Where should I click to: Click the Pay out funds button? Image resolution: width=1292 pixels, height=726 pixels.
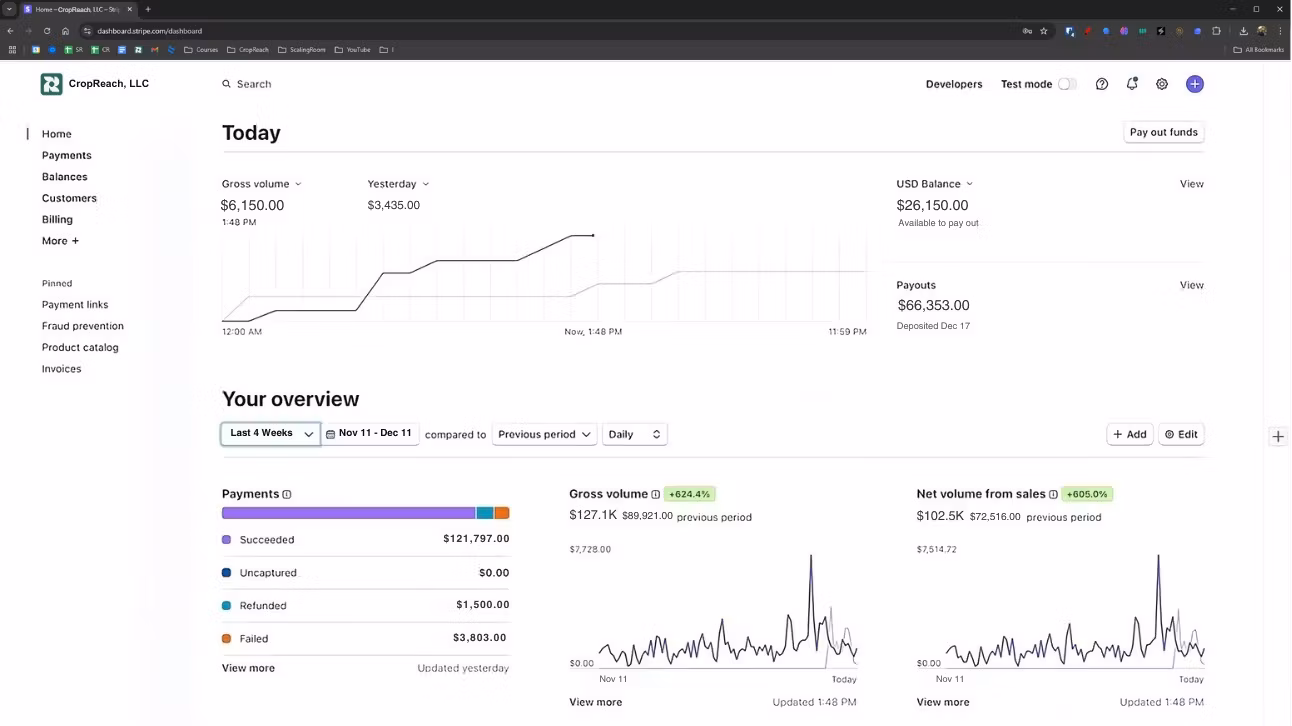pos(1164,132)
